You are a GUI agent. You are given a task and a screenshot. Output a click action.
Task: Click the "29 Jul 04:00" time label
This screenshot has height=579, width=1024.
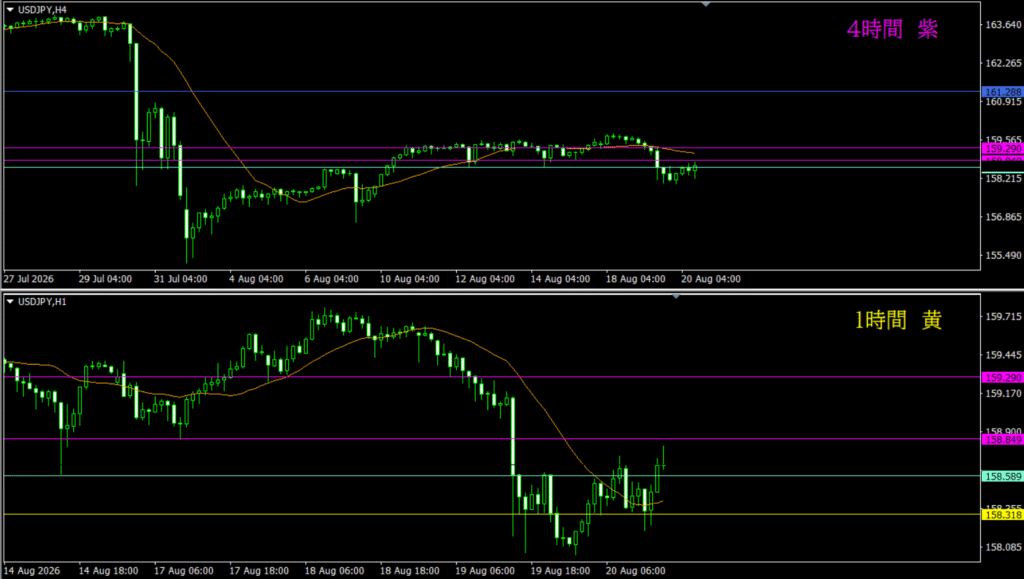click(105, 279)
